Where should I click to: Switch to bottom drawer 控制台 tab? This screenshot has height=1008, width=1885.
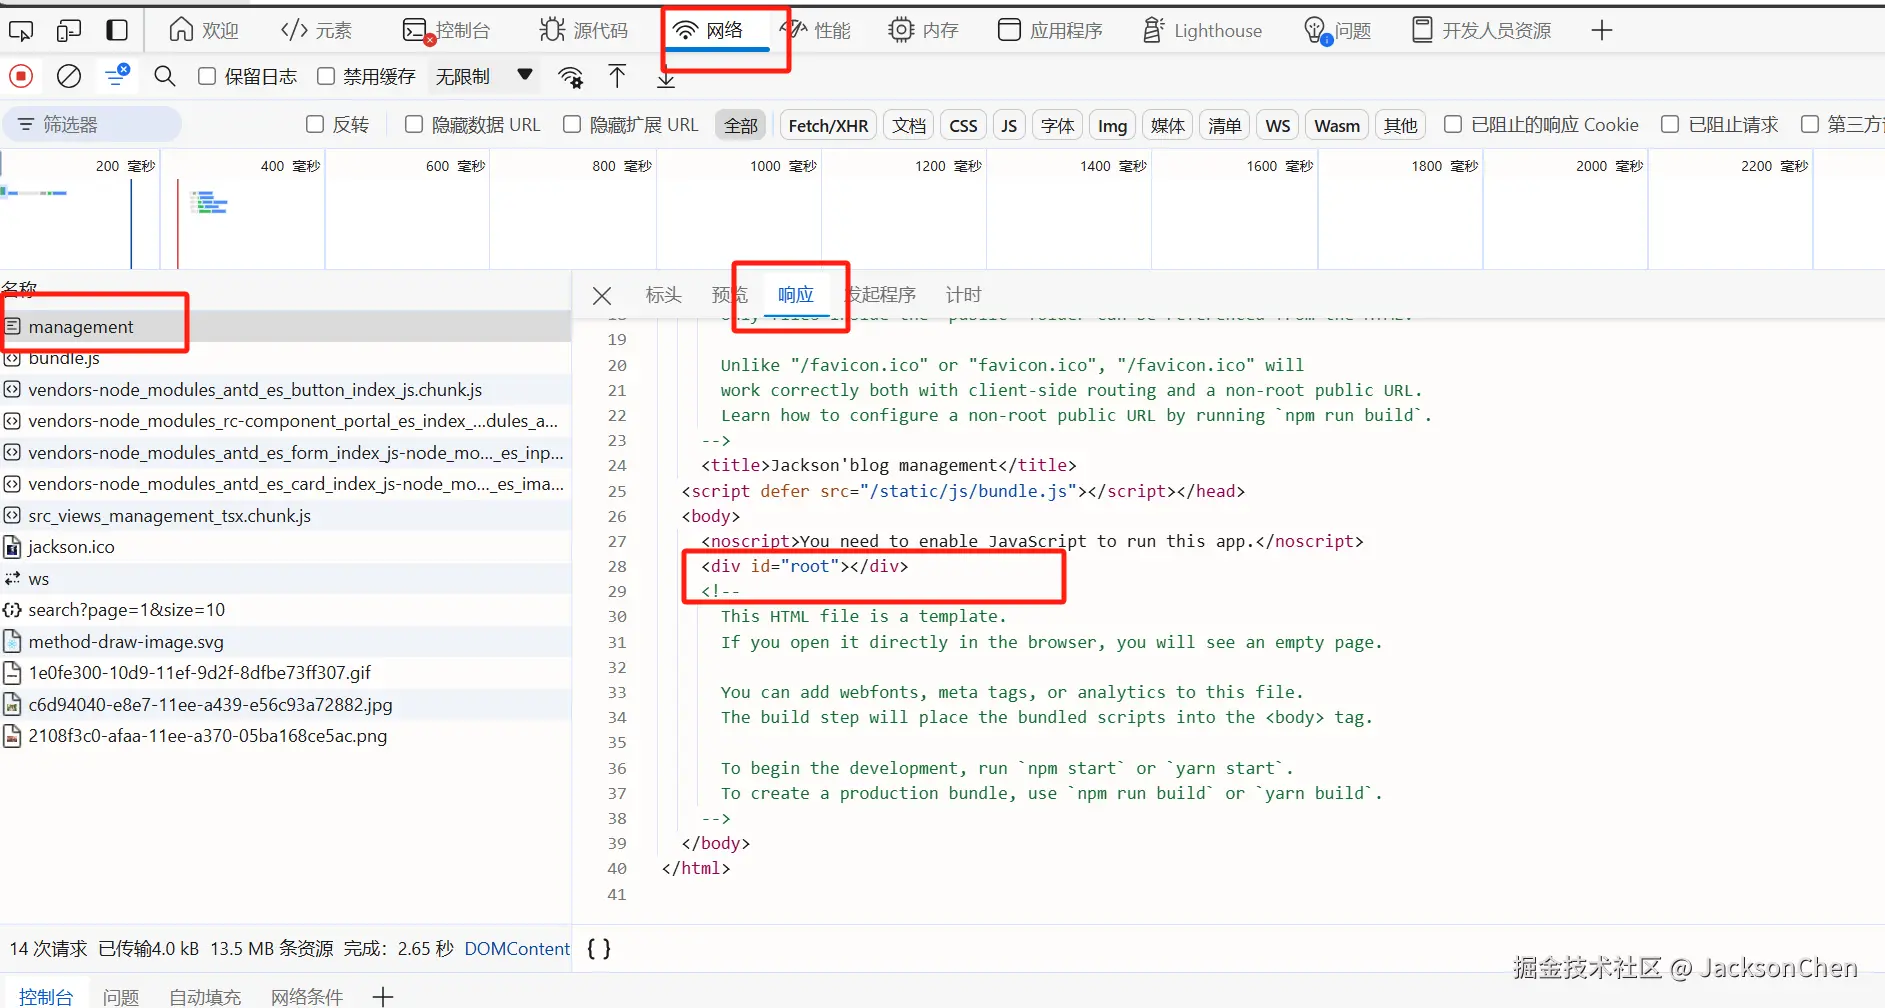(x=46, y=996)
